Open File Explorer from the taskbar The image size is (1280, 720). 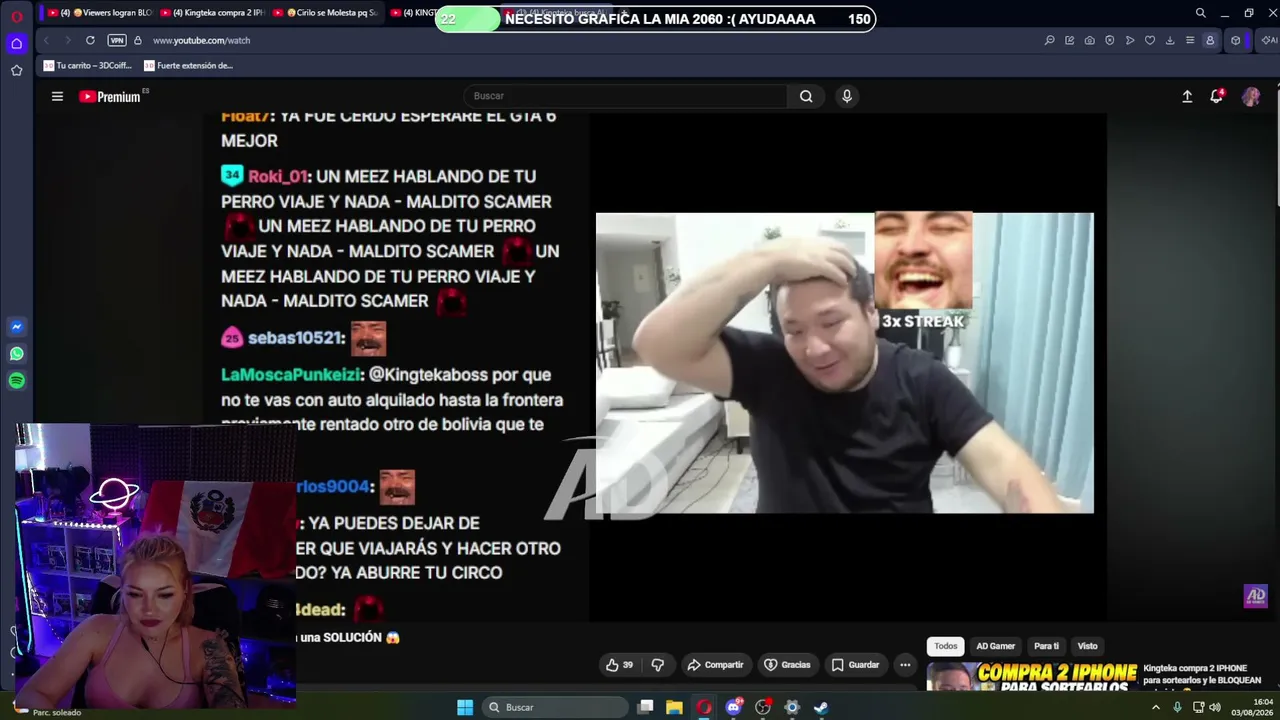[674, 707]
